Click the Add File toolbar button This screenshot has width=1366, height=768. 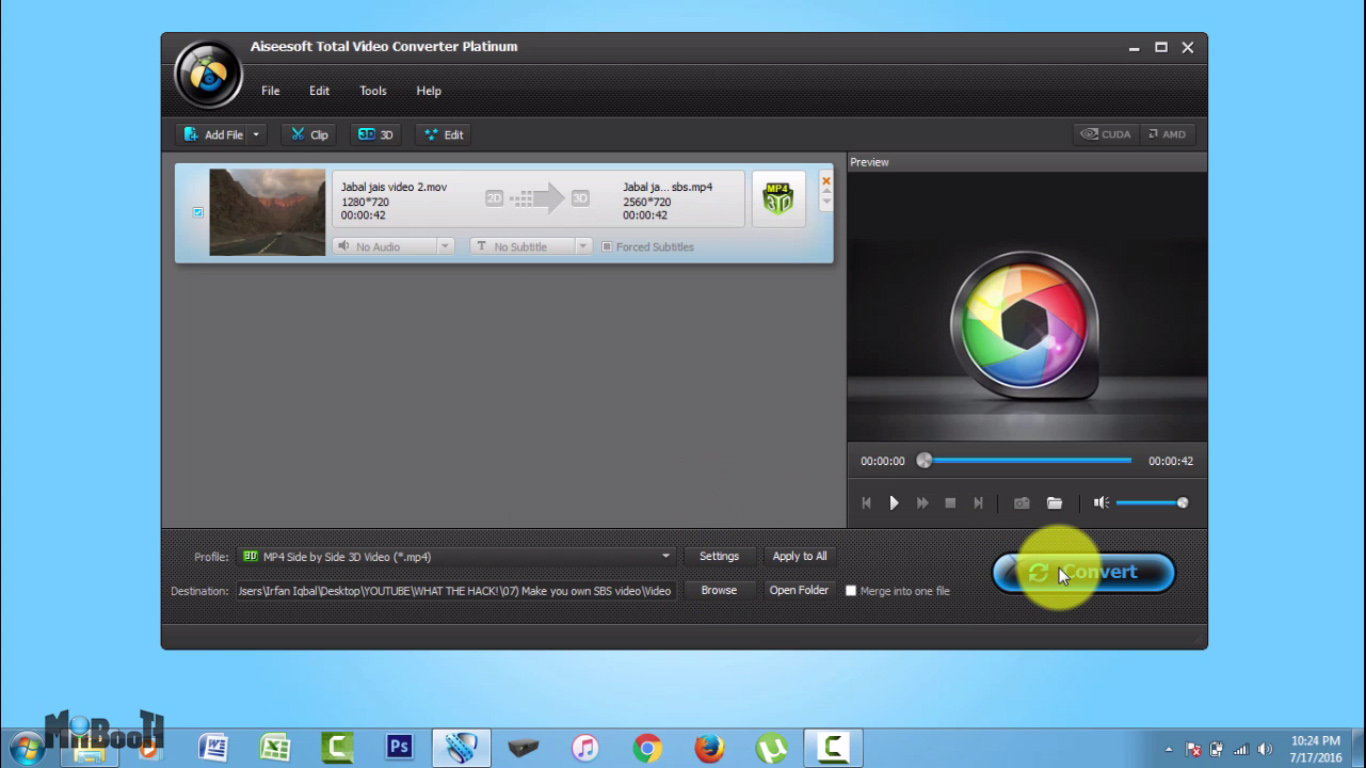coord(212,135)
